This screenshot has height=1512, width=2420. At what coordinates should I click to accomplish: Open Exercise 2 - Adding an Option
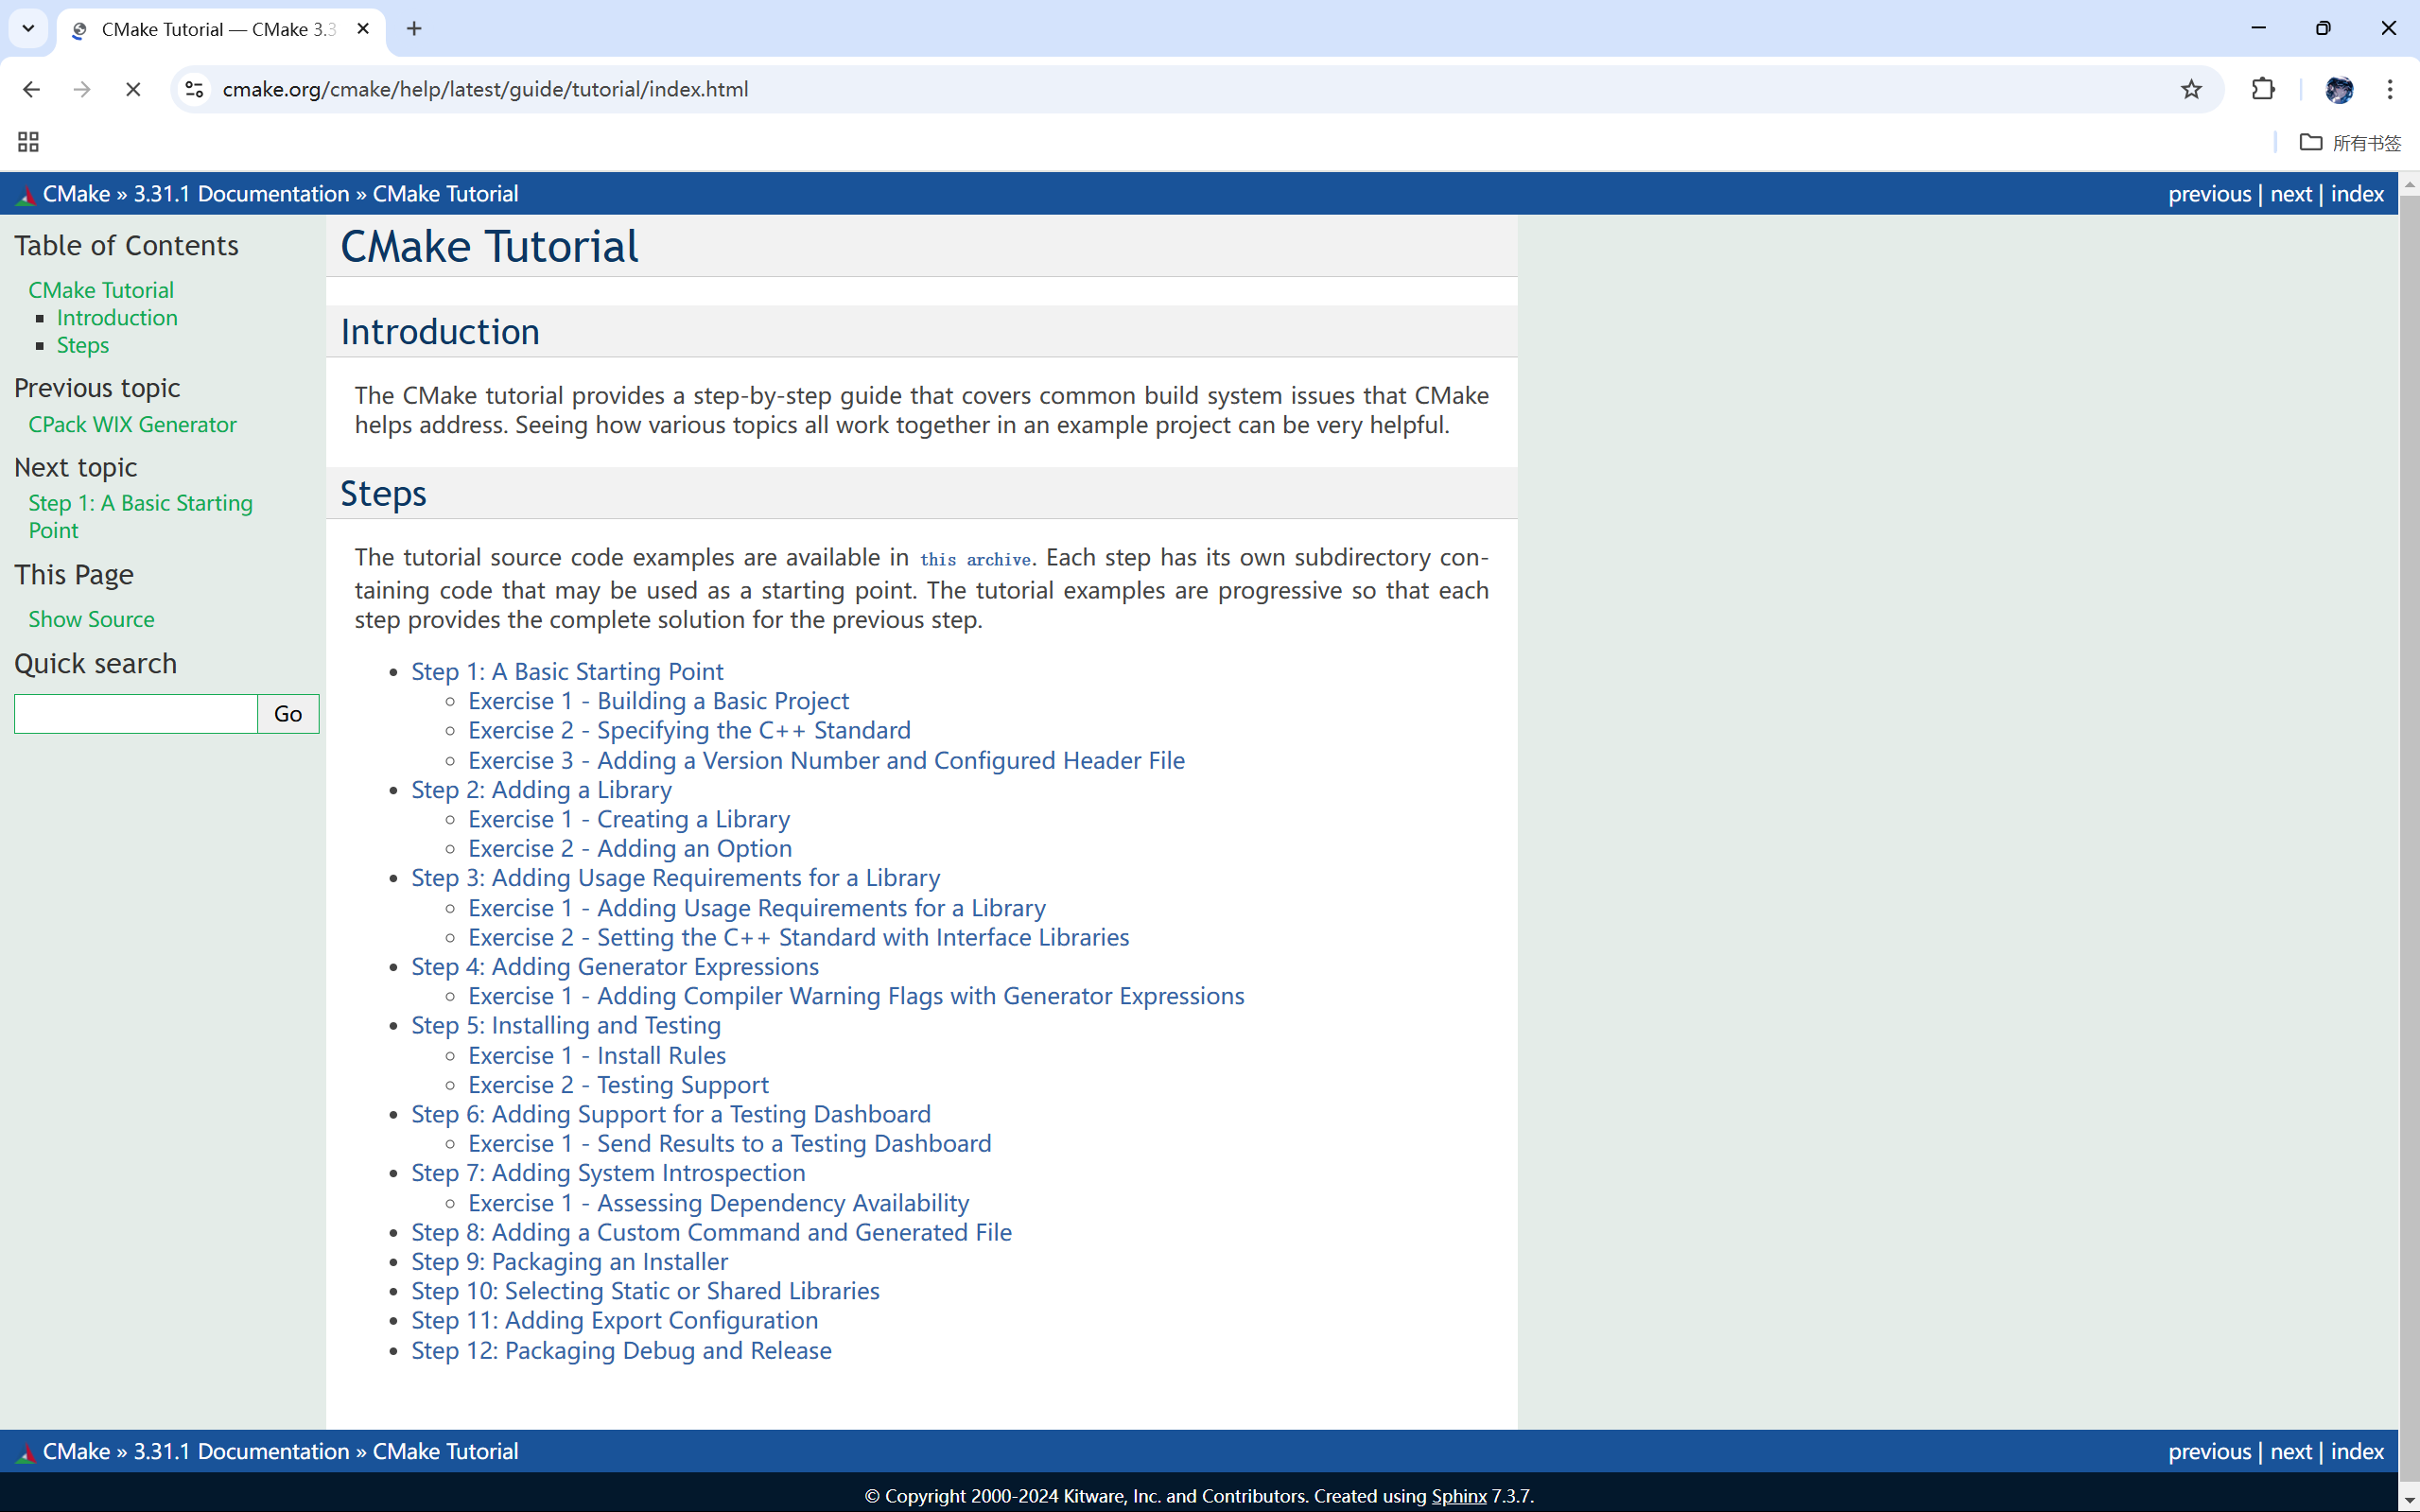[x=630, y=848]
